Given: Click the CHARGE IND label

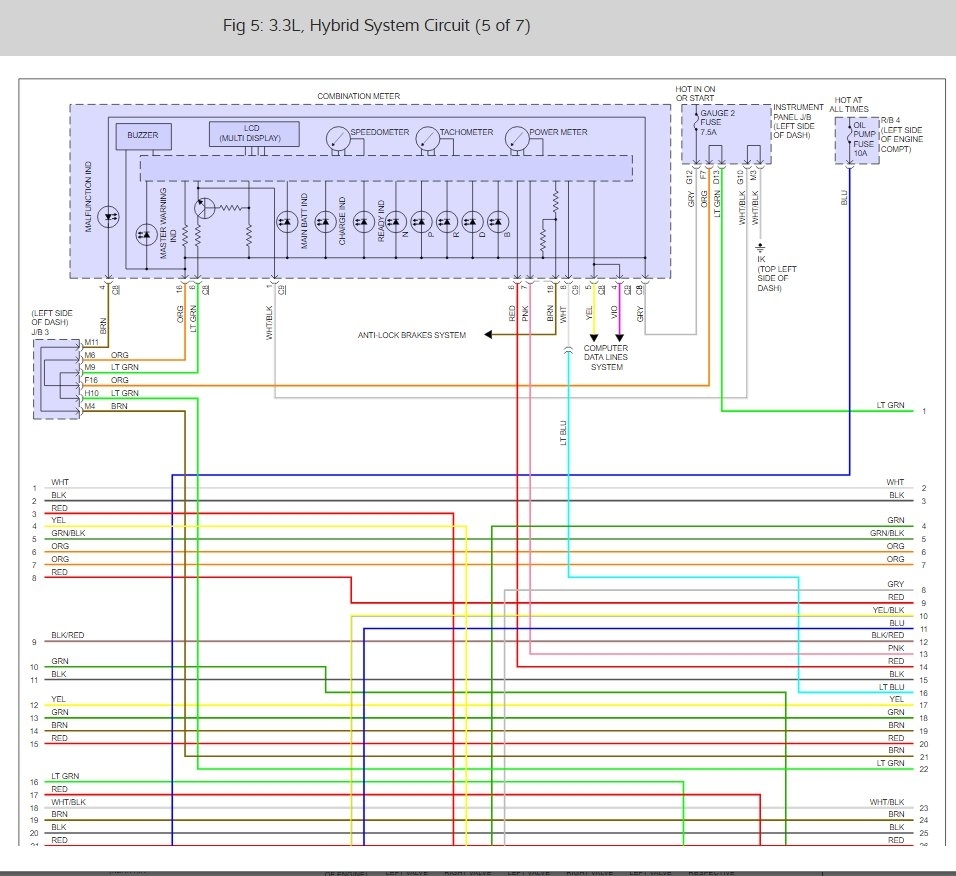Looking at the screenshot, I should (342, 221).
